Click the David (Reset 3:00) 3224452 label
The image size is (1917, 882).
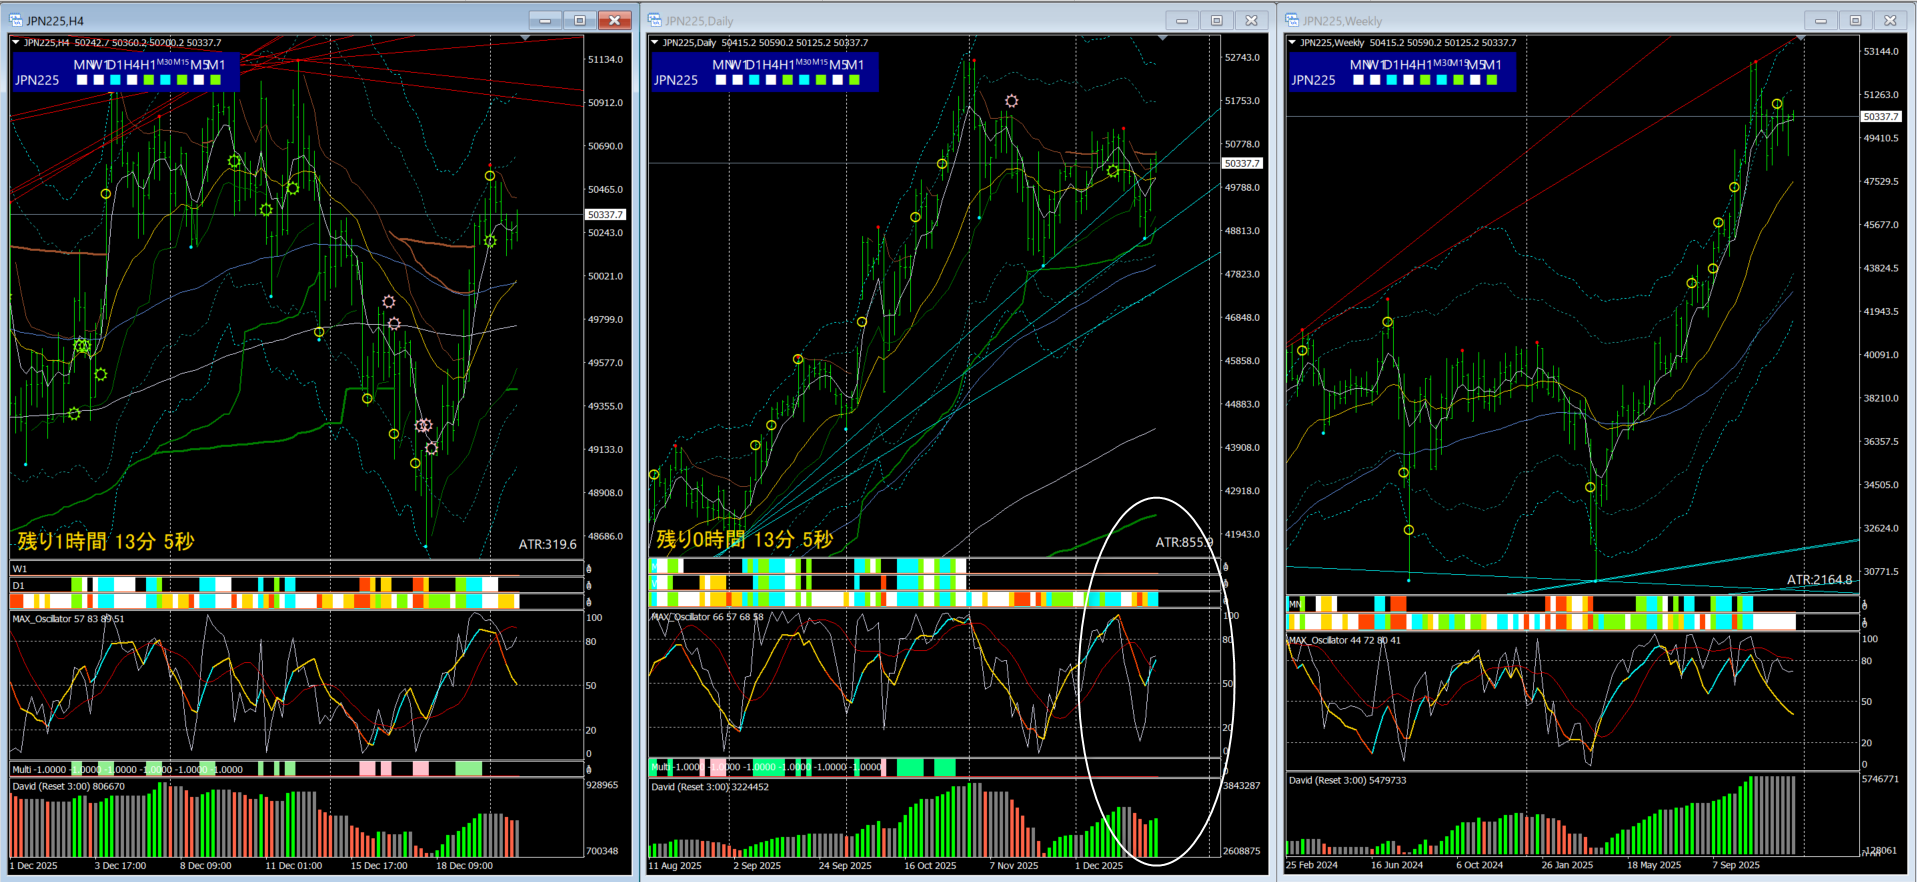(710, 787)
